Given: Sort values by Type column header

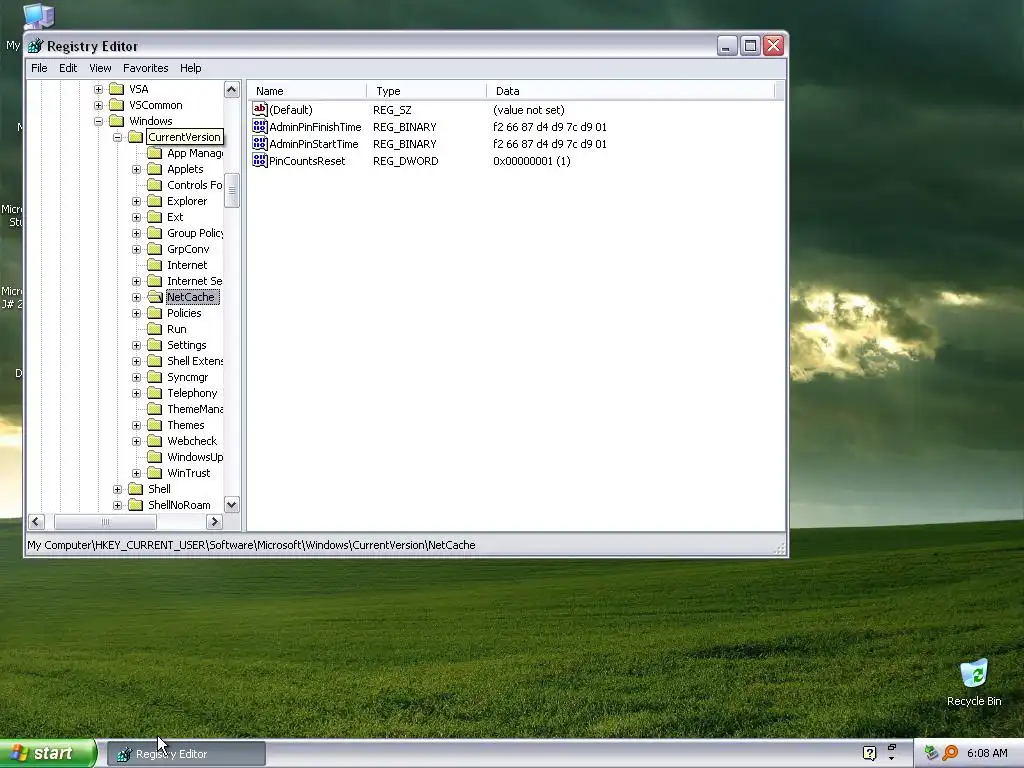Looking at the screenshot, I should [x=426, y=91].
